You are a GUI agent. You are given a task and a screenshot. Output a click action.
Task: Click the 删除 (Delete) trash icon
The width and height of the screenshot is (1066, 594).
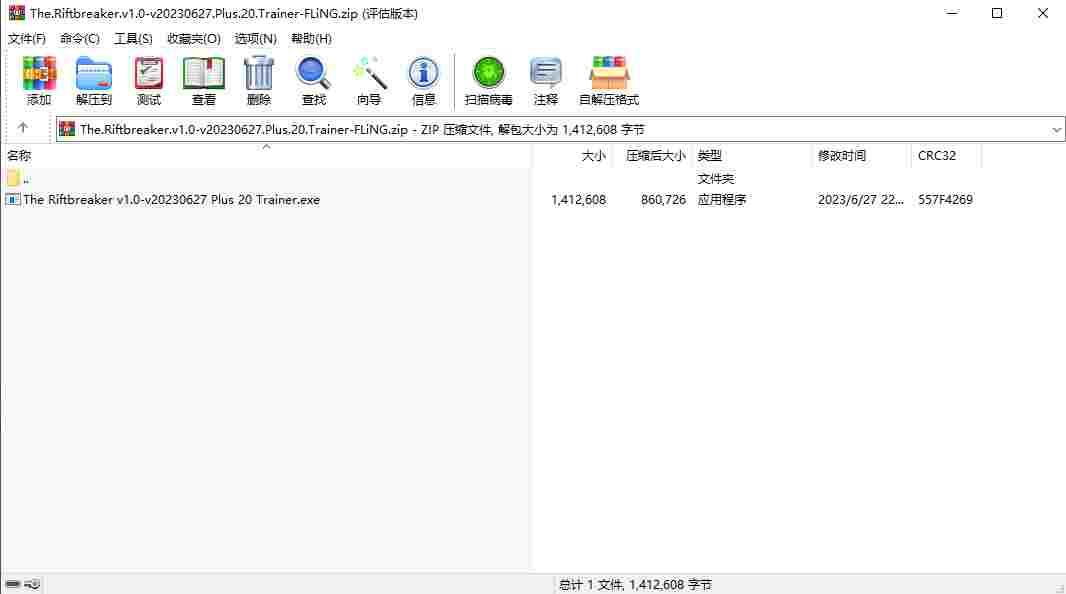(x=258, y=73)
